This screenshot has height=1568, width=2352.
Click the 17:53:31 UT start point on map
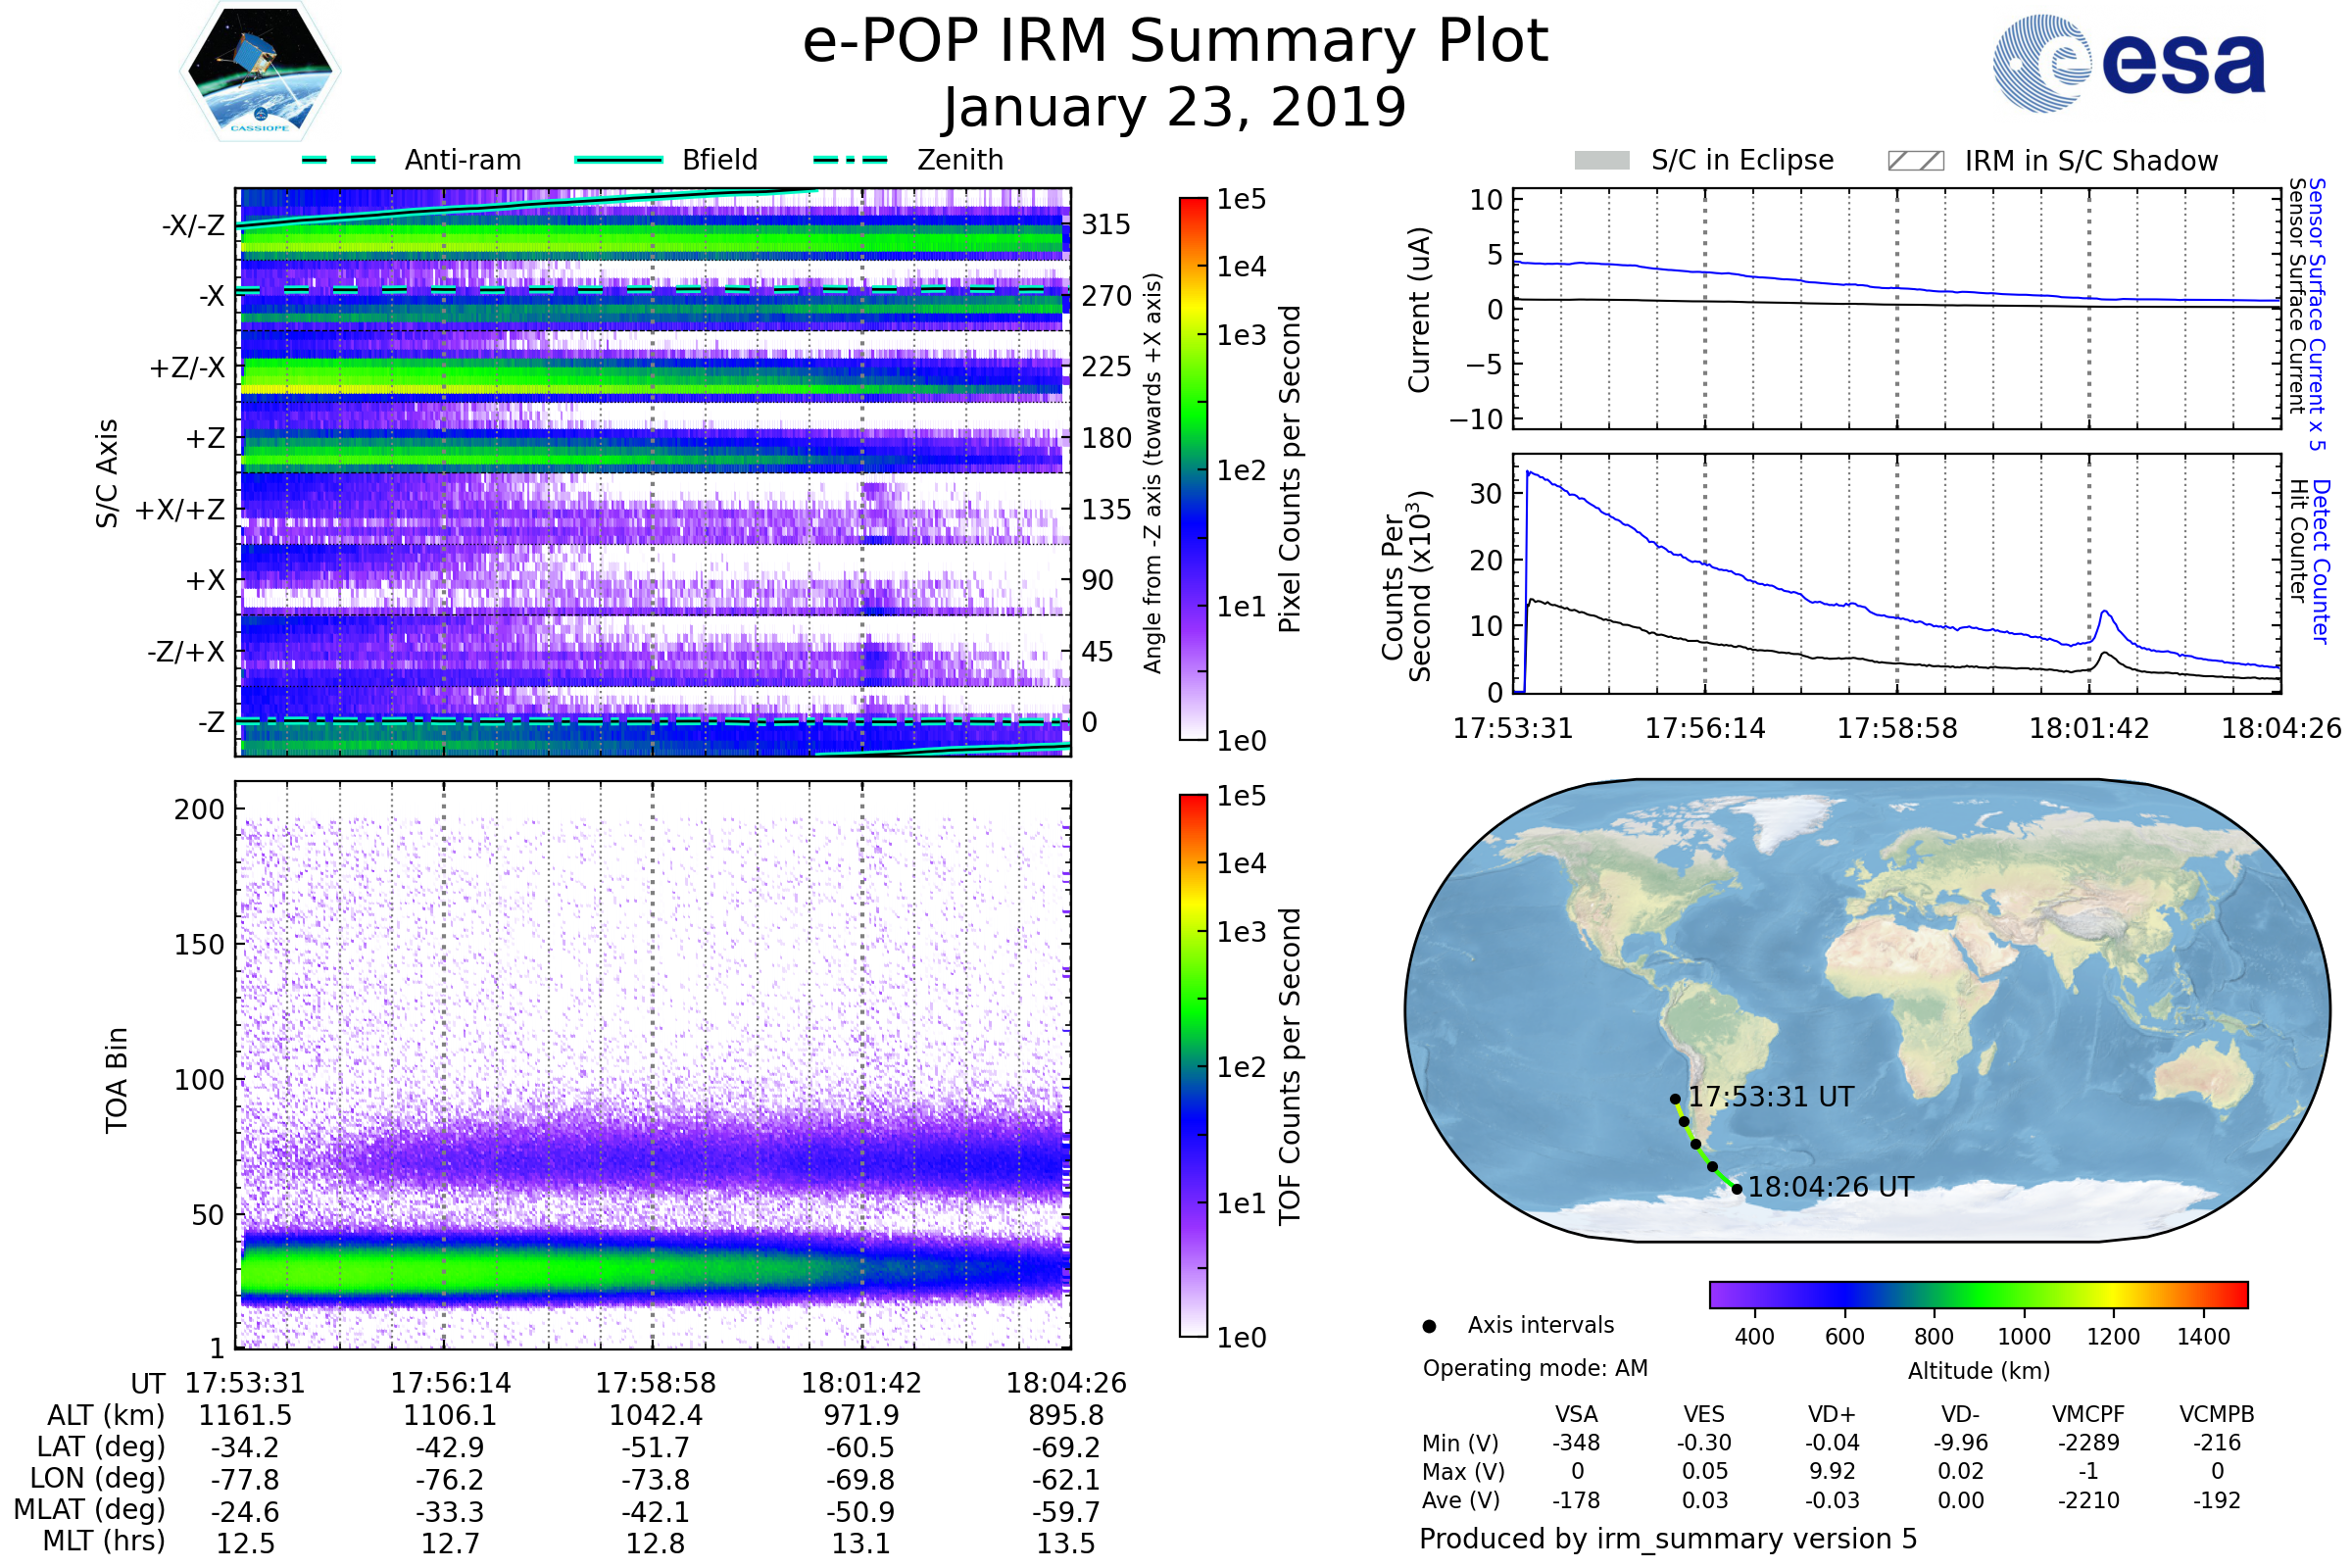[1675, 1099]
